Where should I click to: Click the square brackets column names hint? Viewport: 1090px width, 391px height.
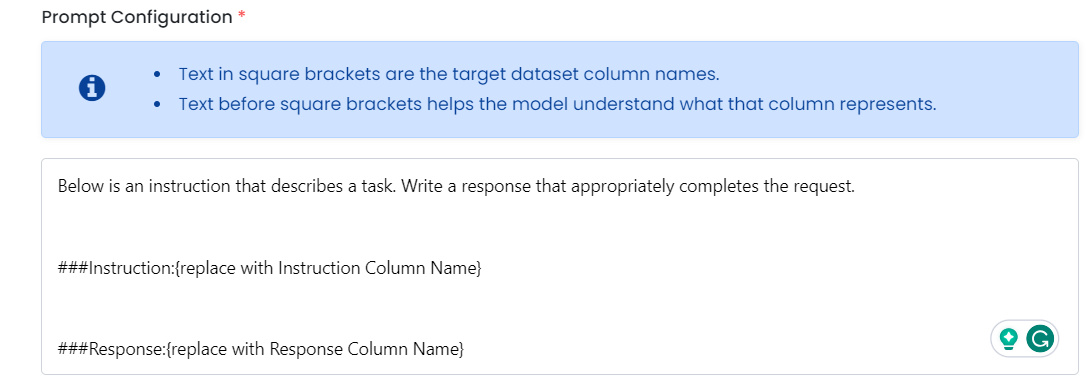(x=448, y=74)
